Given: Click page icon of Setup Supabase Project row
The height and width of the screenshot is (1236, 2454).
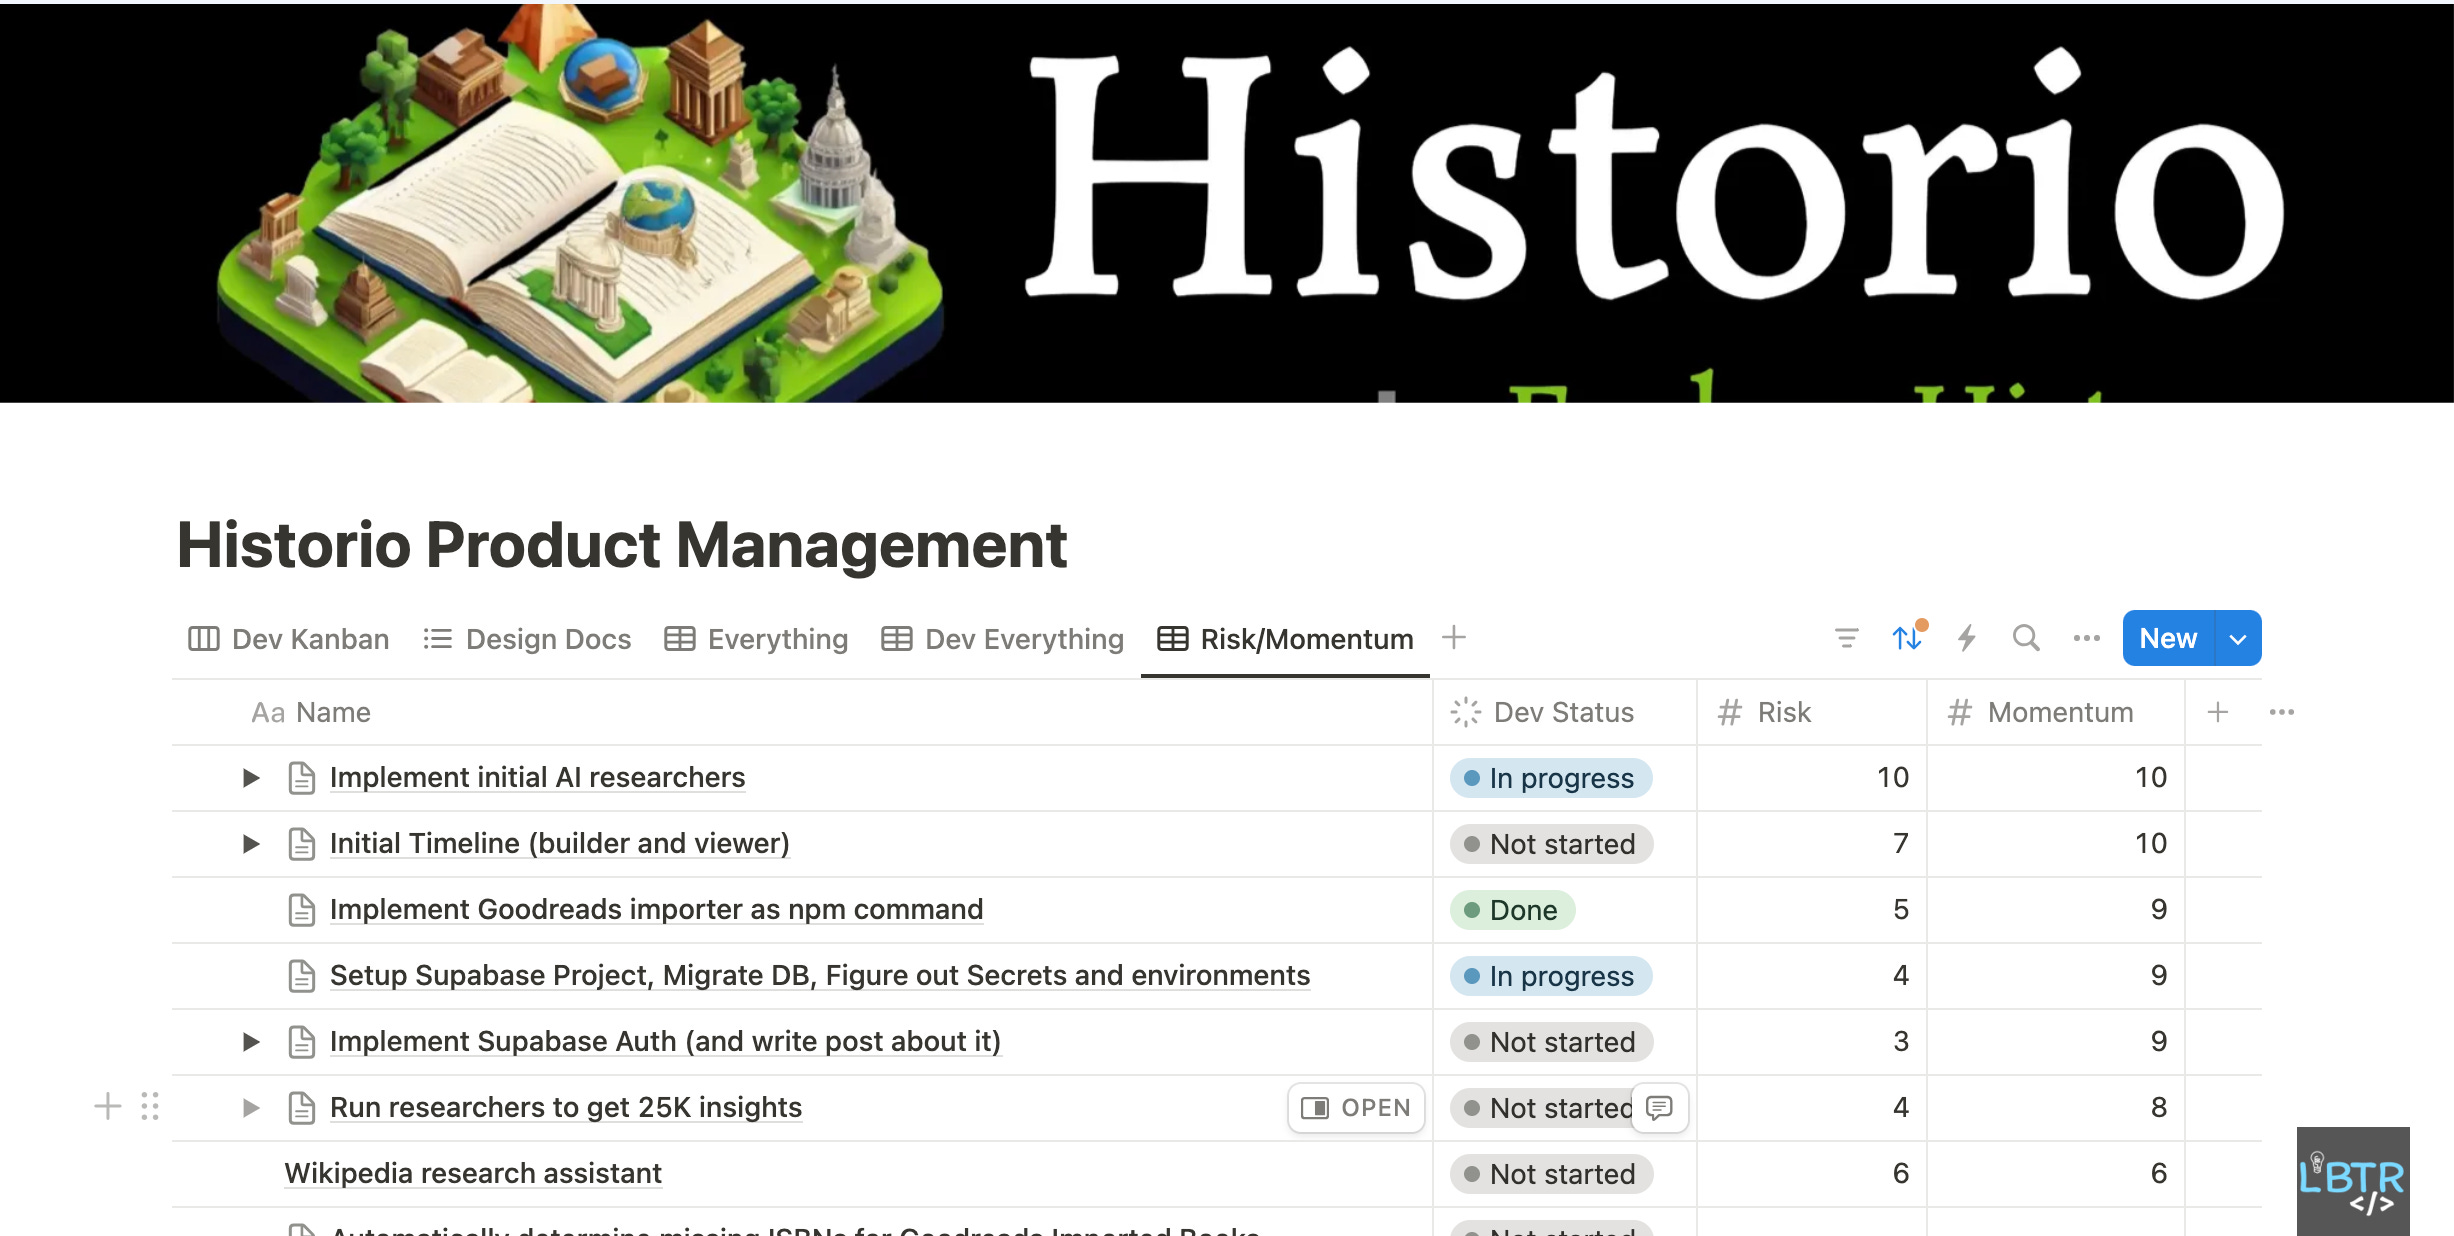Looking at the screenshot, I should (x=301, y=975).
